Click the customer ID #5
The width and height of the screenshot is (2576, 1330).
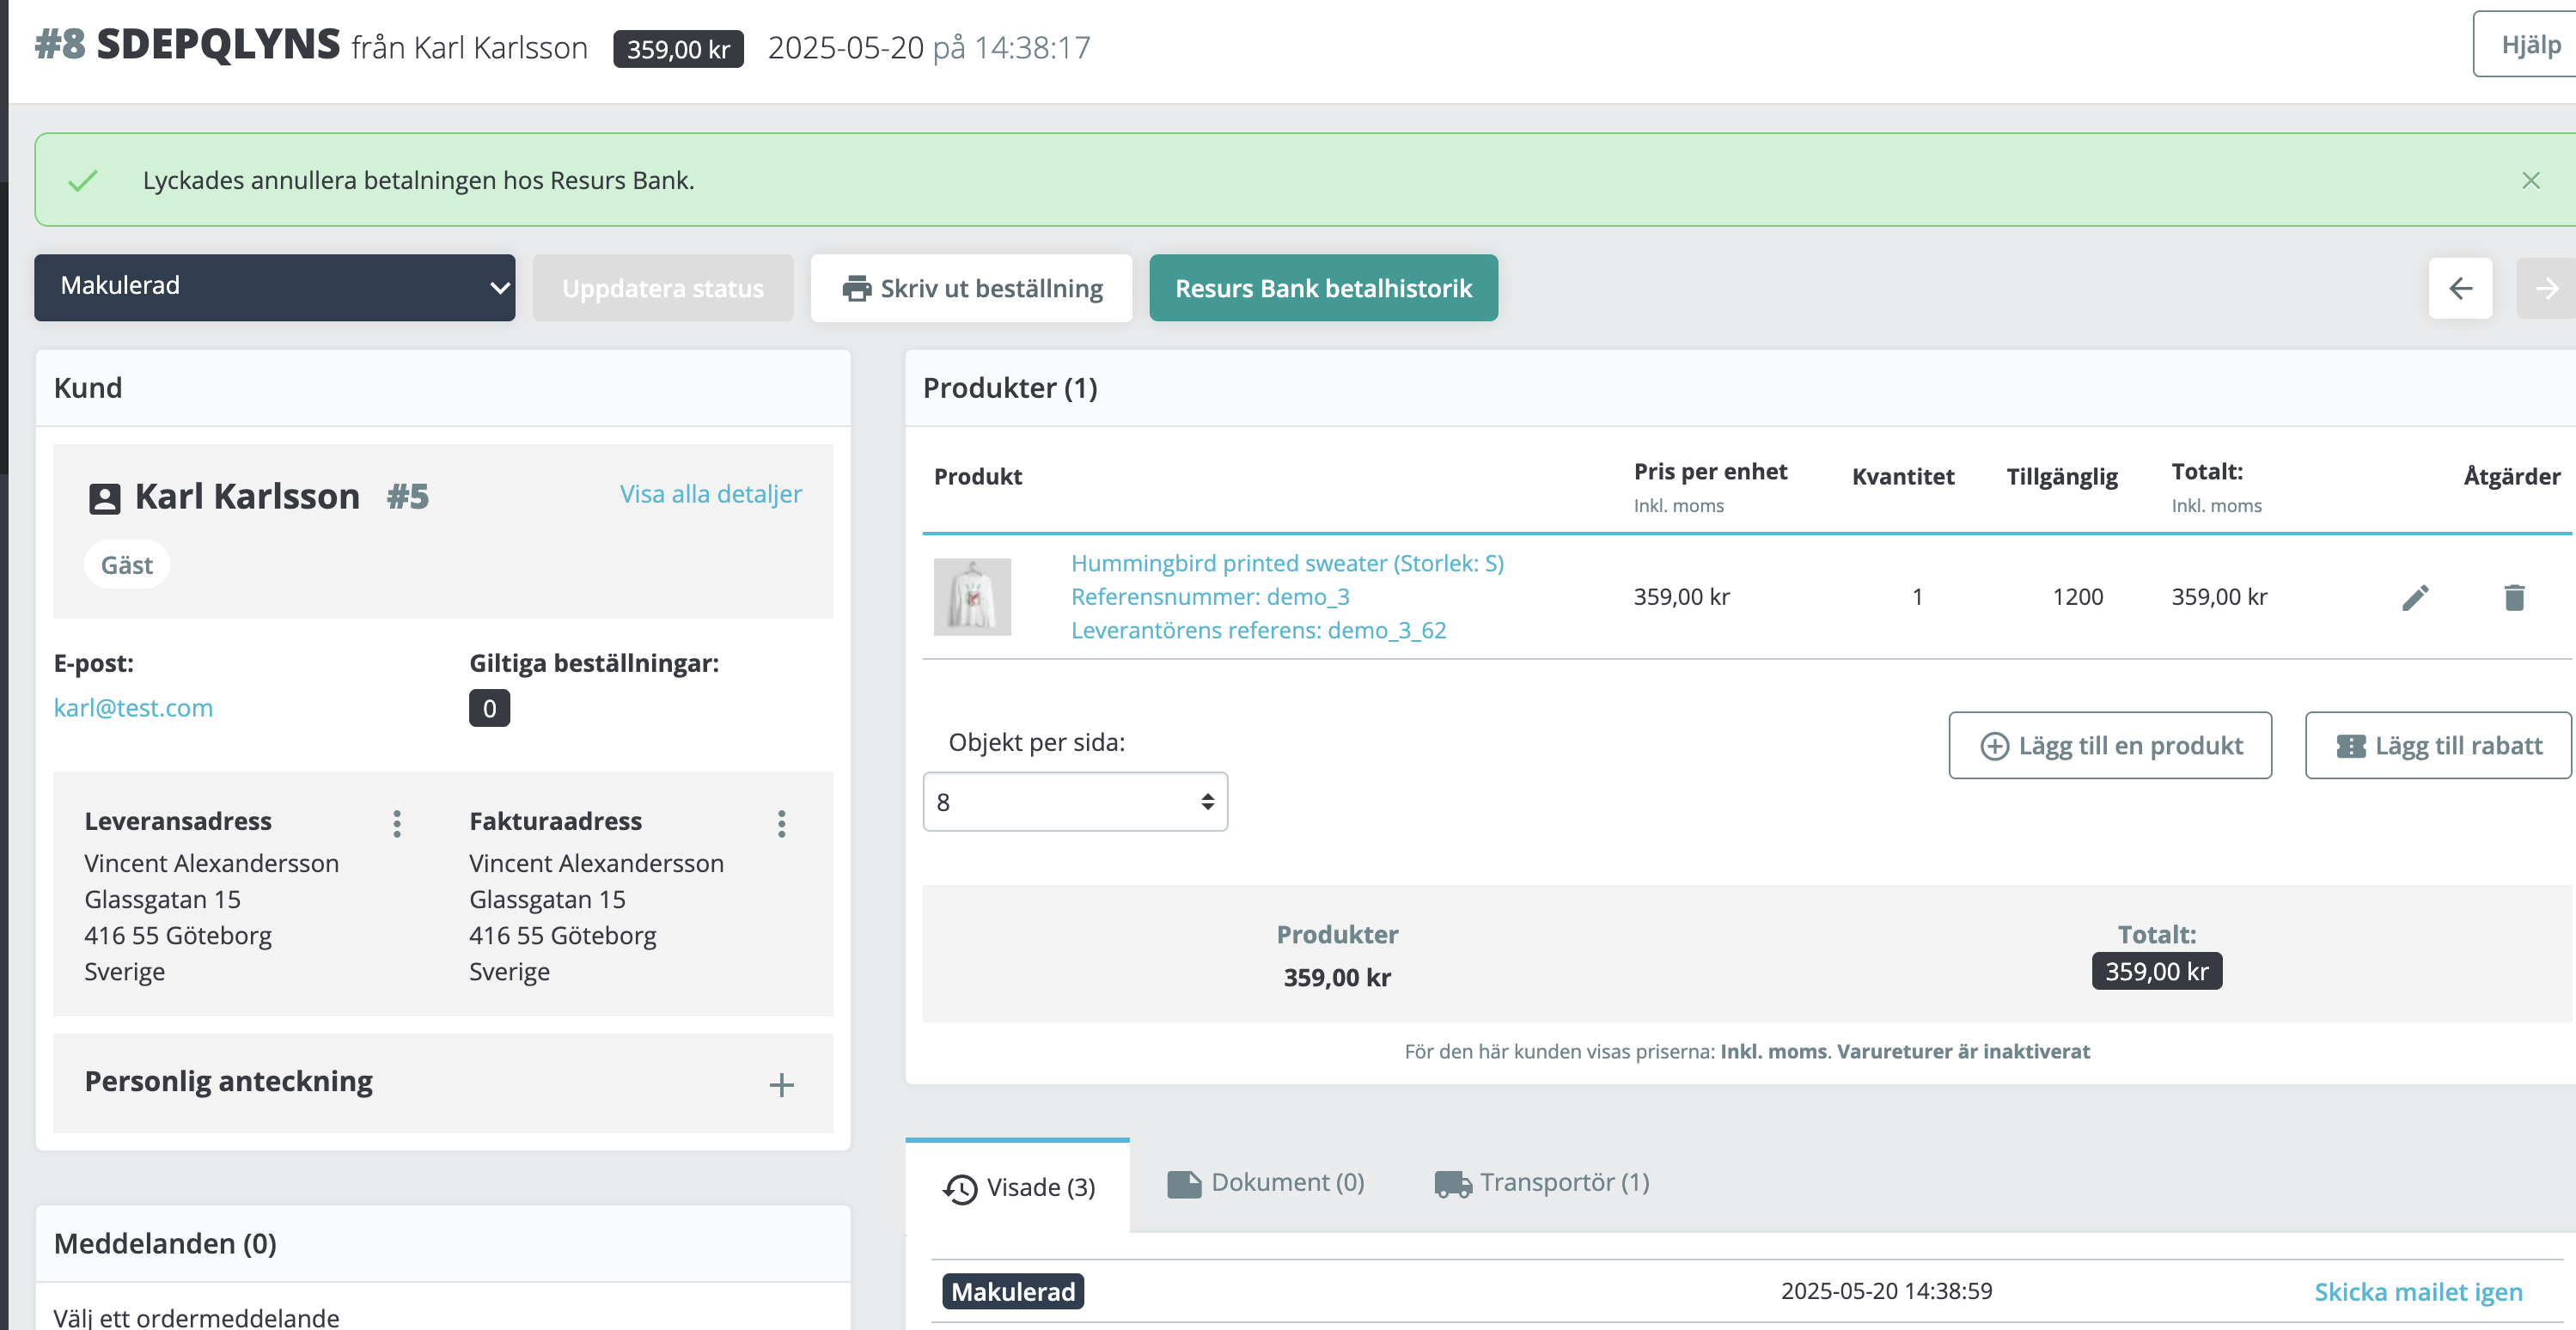[408, 497]
